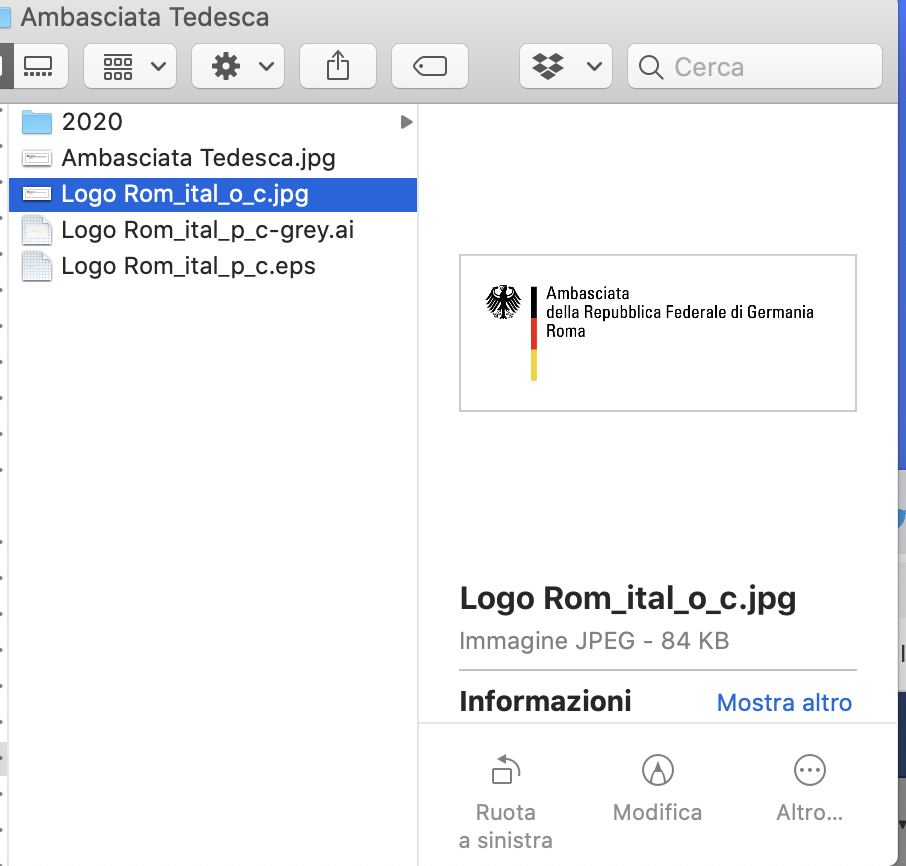Viewport: 906px width, 866px height.
Task: Select Logo Rom_ital_p_c.eps file
Action: [x=213, y=266]
